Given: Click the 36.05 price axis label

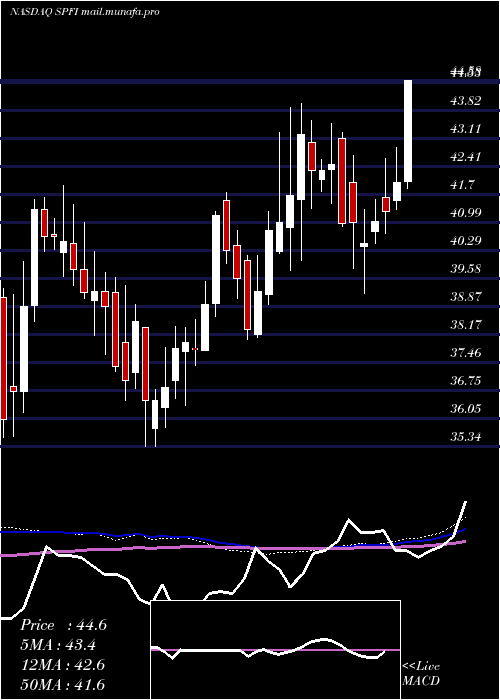Looking at the screenshot, I should [466, 408].
